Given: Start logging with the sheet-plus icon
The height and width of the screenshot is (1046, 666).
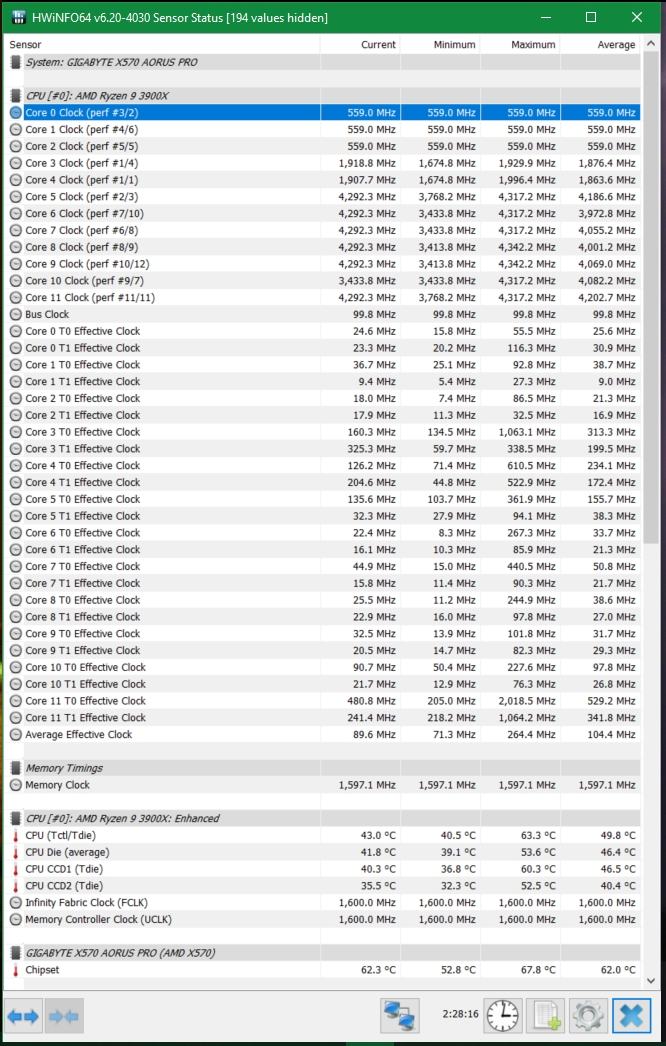Looking at the screenshot, I should tap(547, 1016).
